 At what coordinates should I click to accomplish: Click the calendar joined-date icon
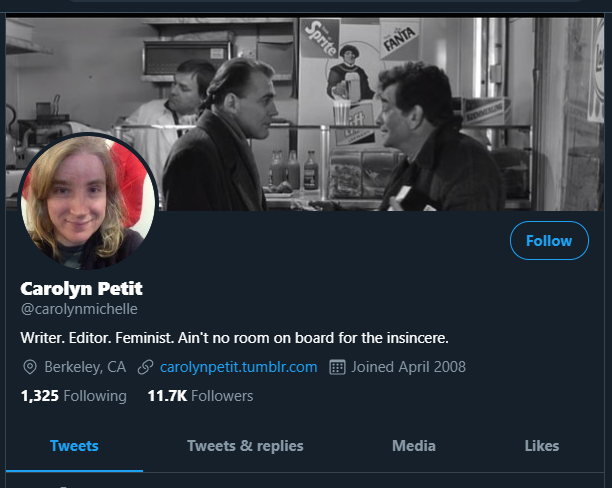[x=337, y=367]
